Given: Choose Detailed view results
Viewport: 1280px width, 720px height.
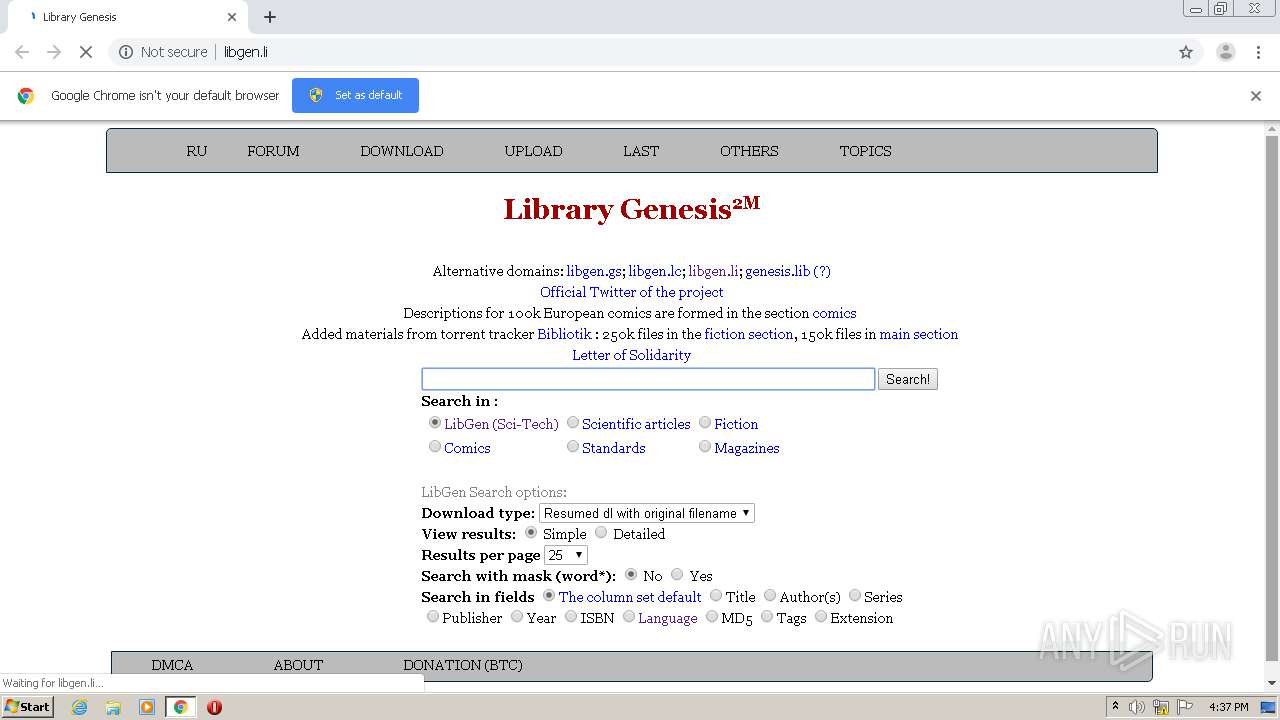Looking at the screenshot, I should tap(601, 533).
